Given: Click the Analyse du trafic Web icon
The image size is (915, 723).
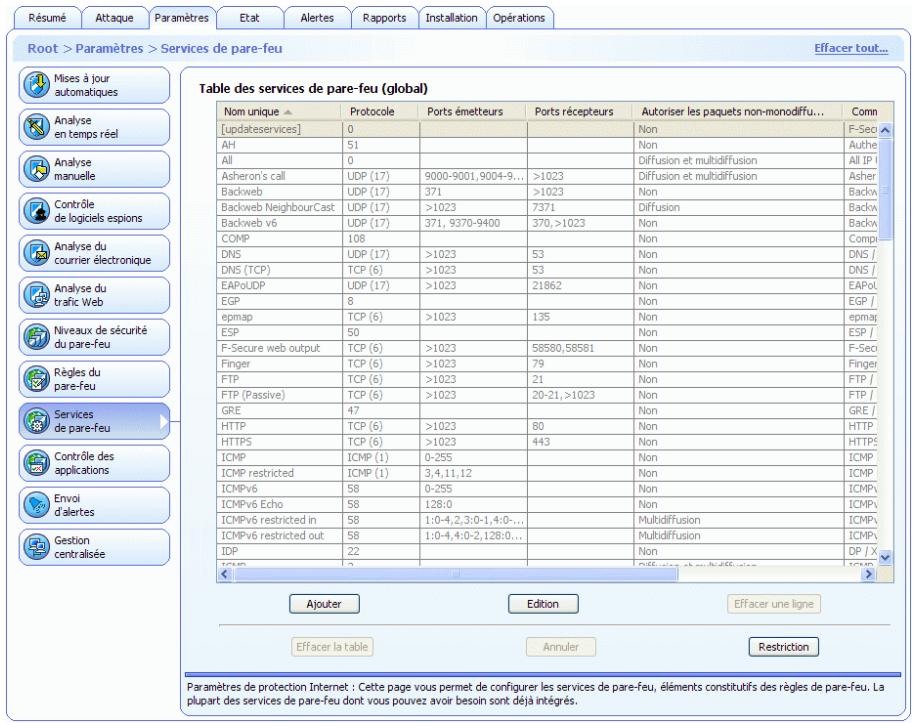Looking at the screenshot, I should [x=36, y=295].
